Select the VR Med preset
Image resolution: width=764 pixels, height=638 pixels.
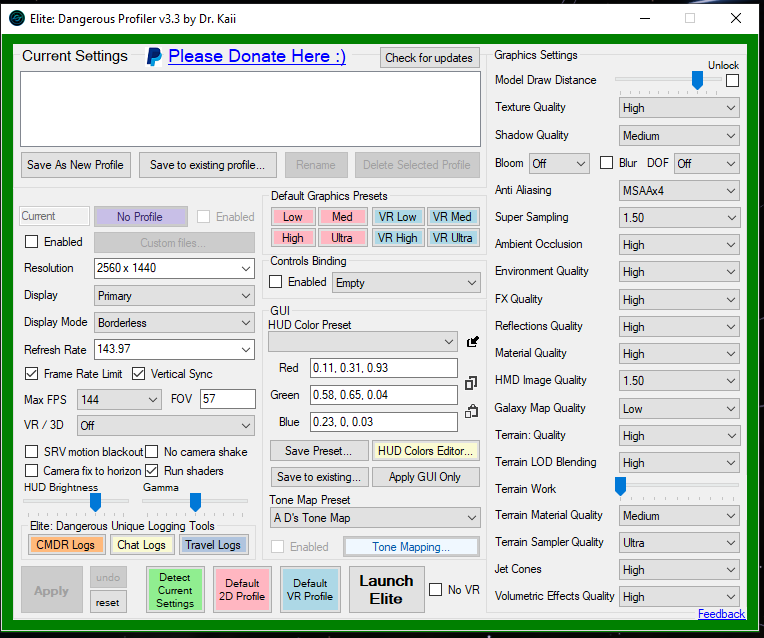point(453,217)
